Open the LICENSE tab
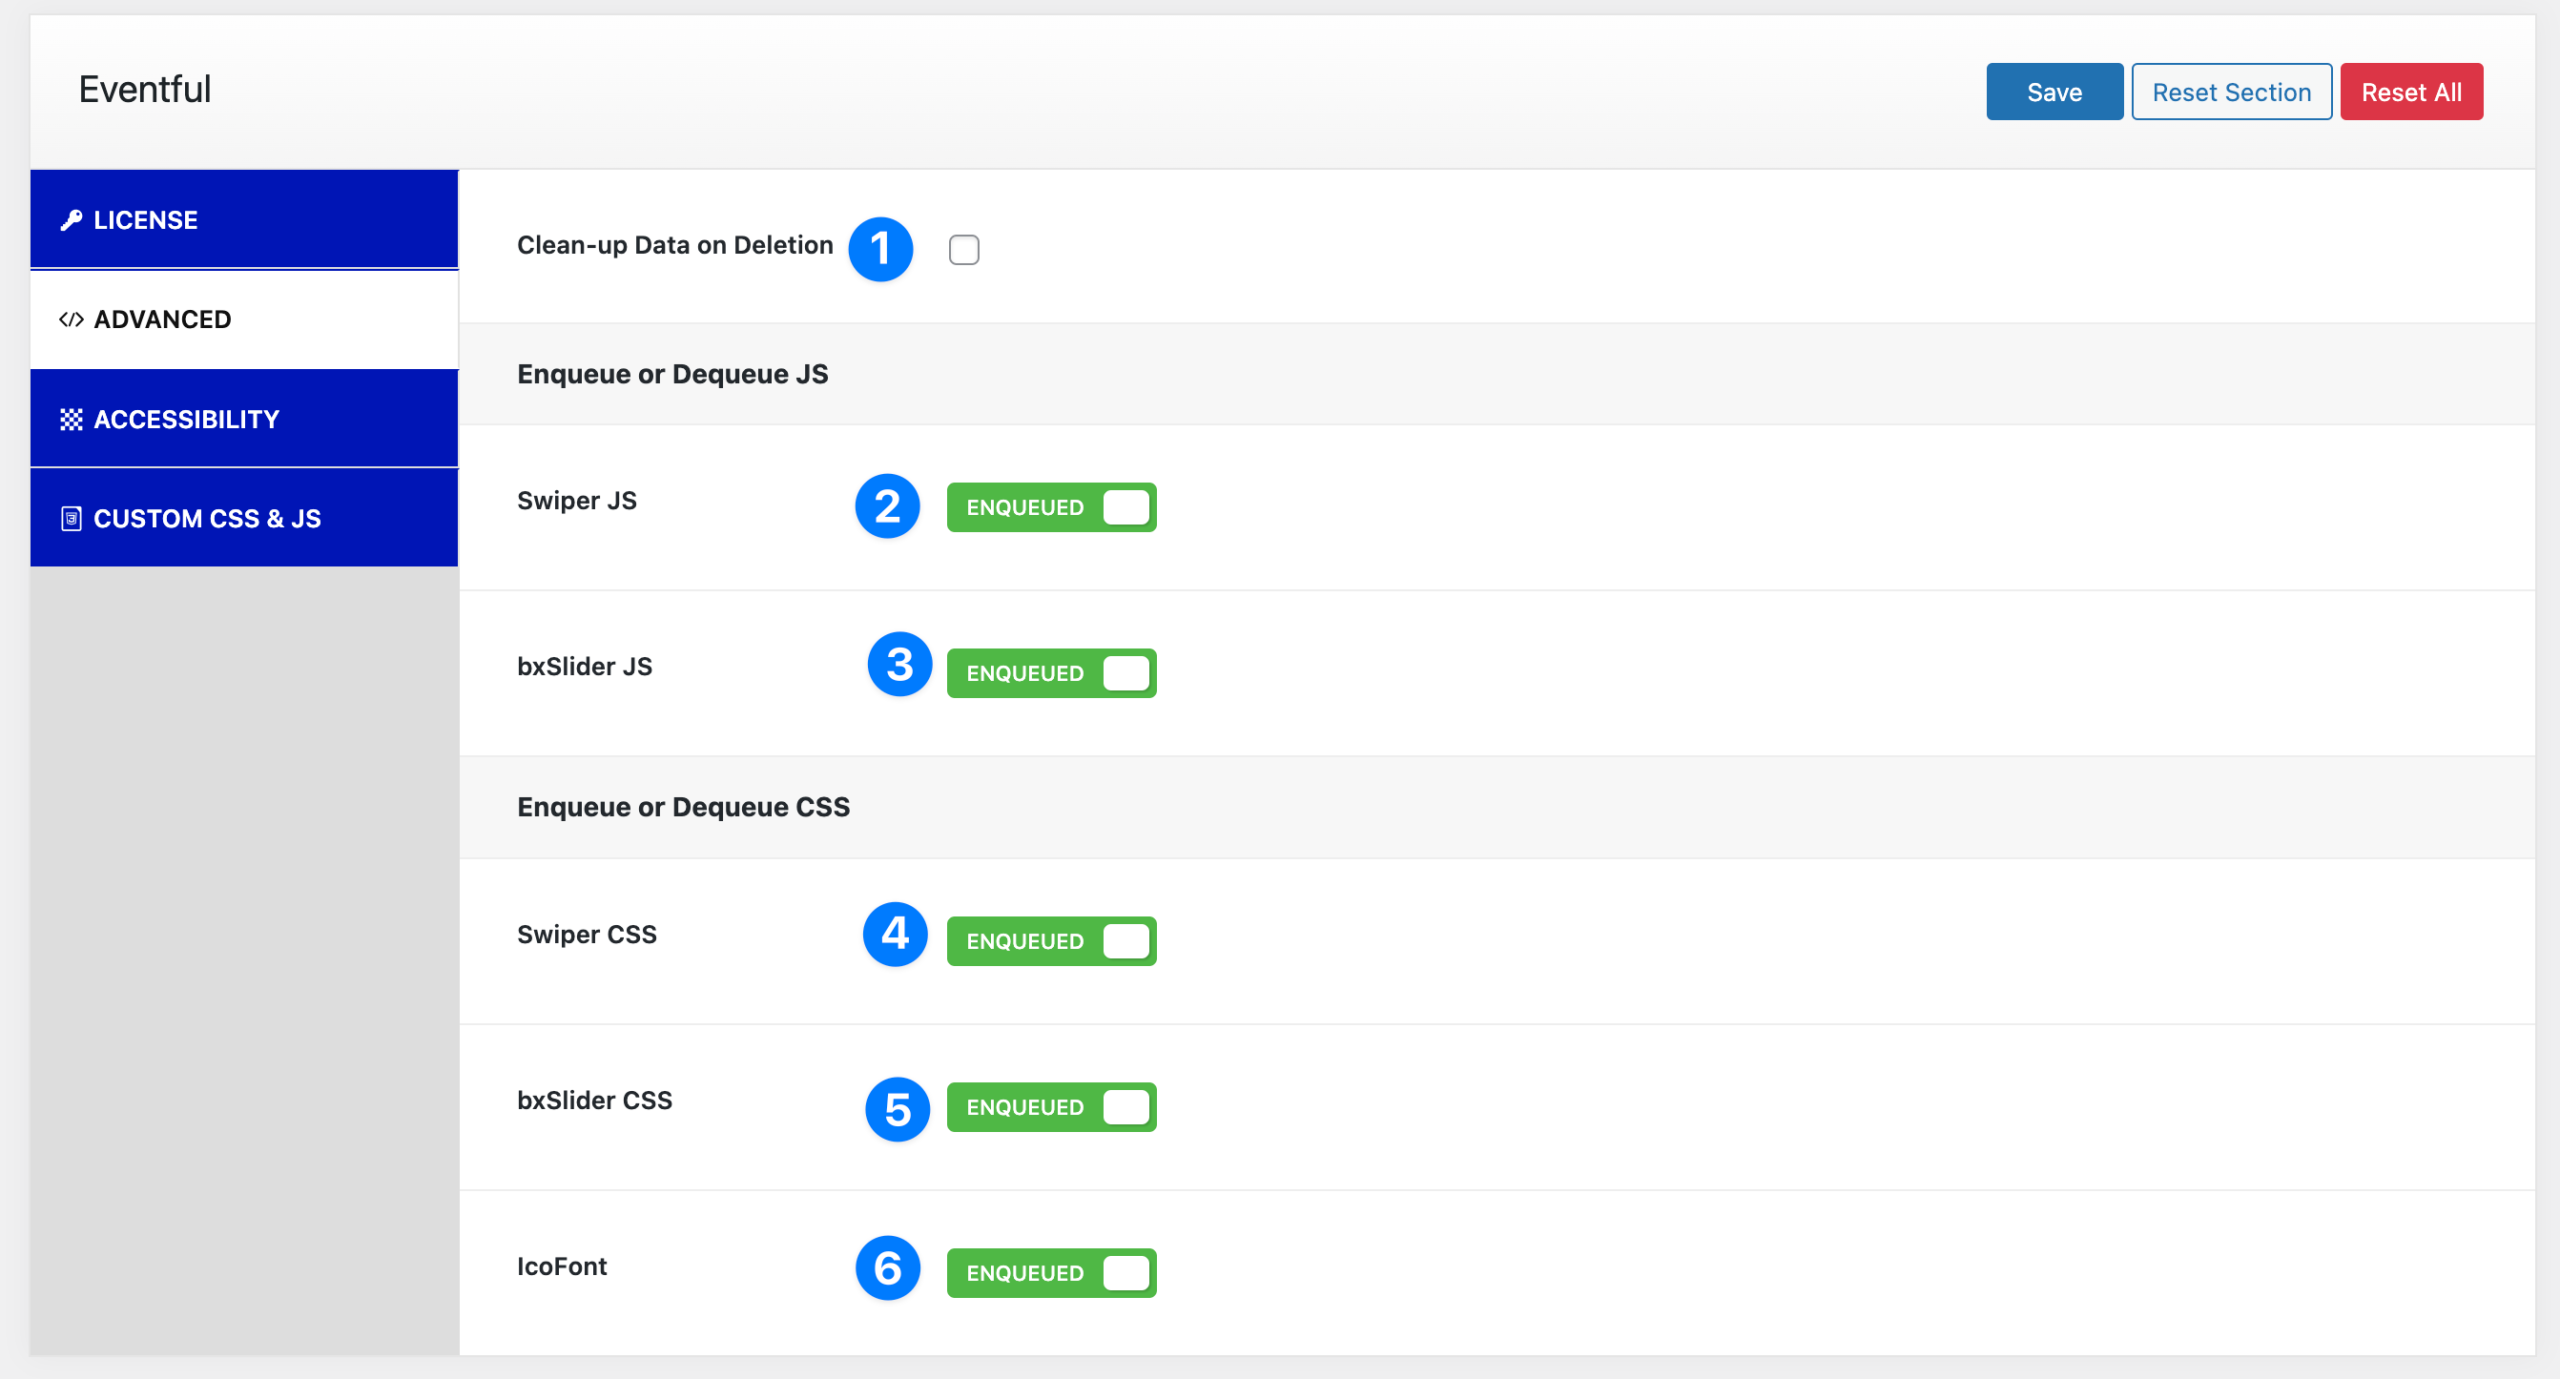This screenshot has width=2560, height=1379. click(x=244, y=220)
